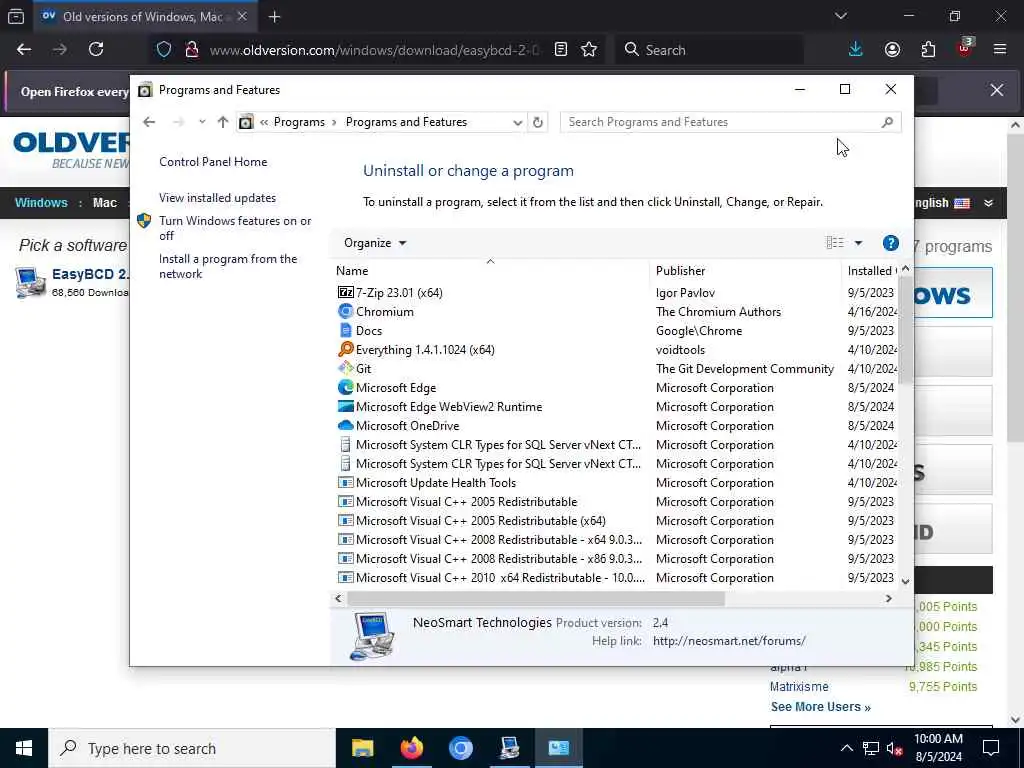Click the Microsoft Edge WebView2 Runtime icon
The width and height of the screenshot is (1024, 768).
[x=345, y=406]
